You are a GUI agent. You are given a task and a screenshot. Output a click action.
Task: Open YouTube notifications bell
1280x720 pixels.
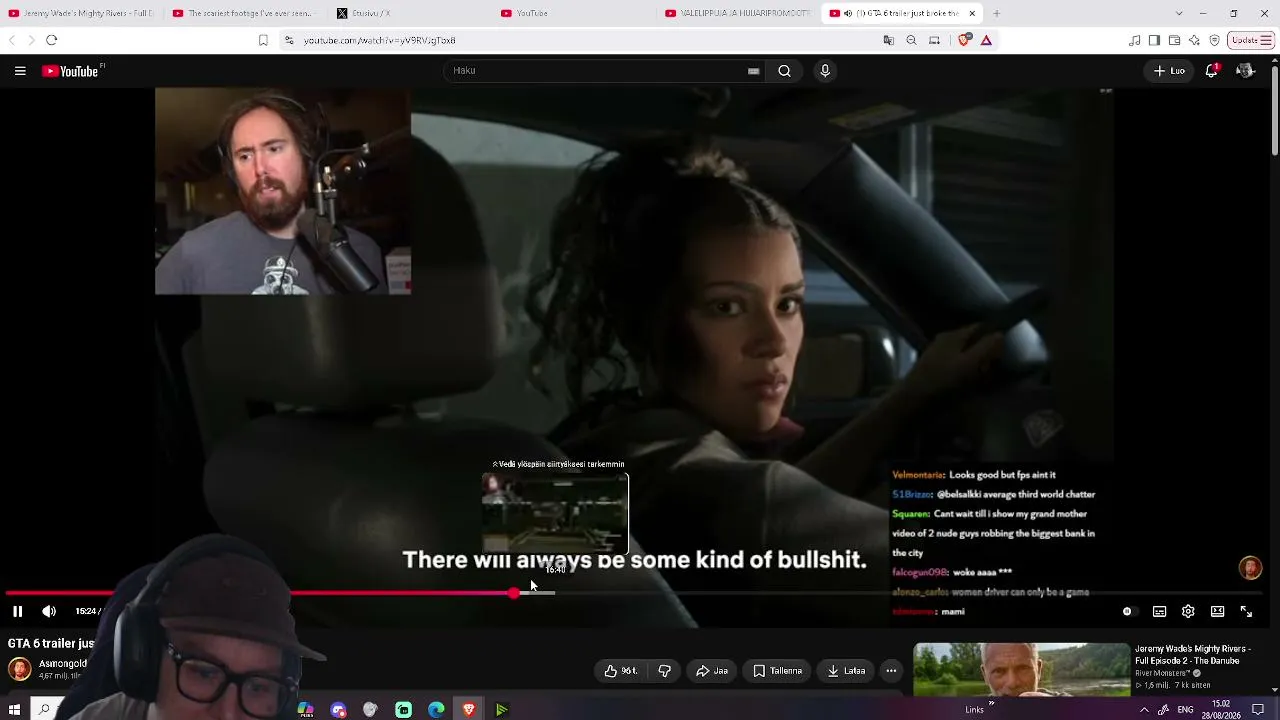tap(1211, 71)
